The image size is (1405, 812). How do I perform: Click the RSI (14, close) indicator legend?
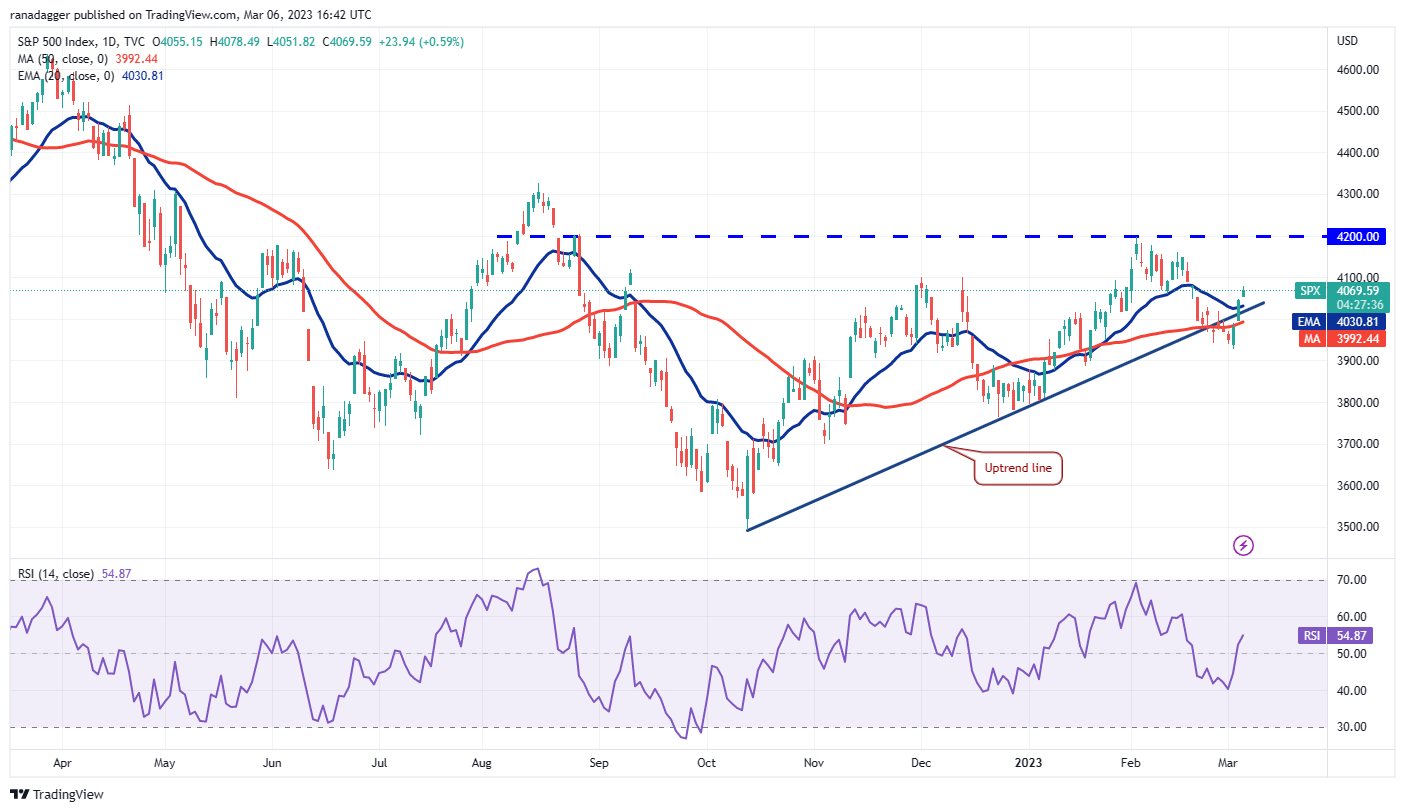coord(55,574)
